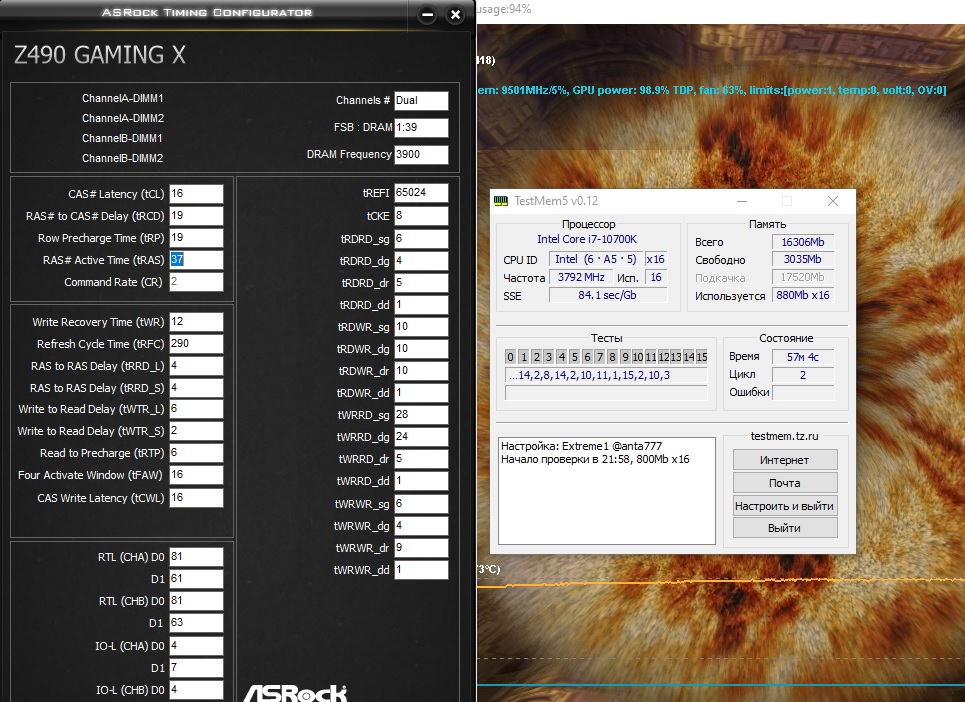Click the testmem.tz.ru site label
Screen dimensions: 965x702
tap(785, 436)
